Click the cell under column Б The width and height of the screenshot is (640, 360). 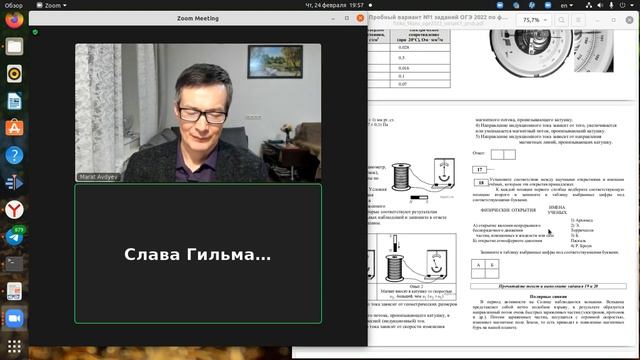pyautogui.click(x=492, y=273)
